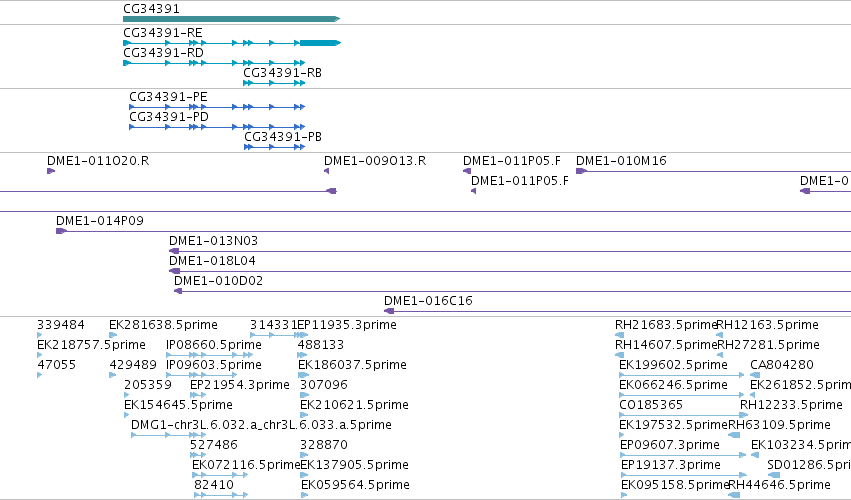Select the EK059564.5prime EST label
851x500 pixels.
(x=355, y=485)
